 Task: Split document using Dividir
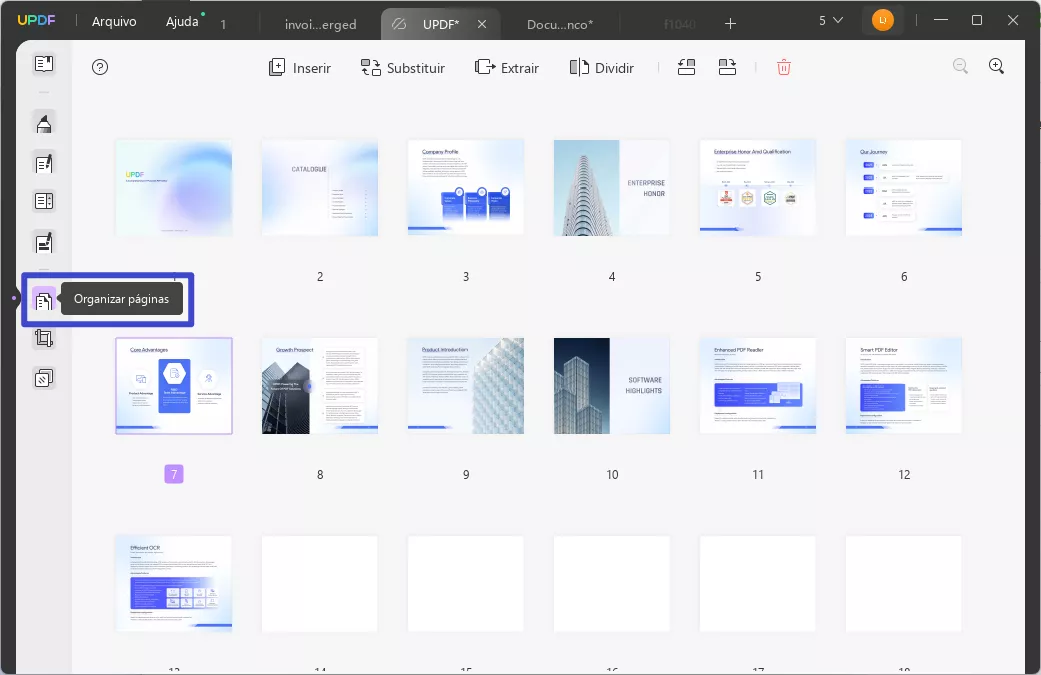[601, 67]
